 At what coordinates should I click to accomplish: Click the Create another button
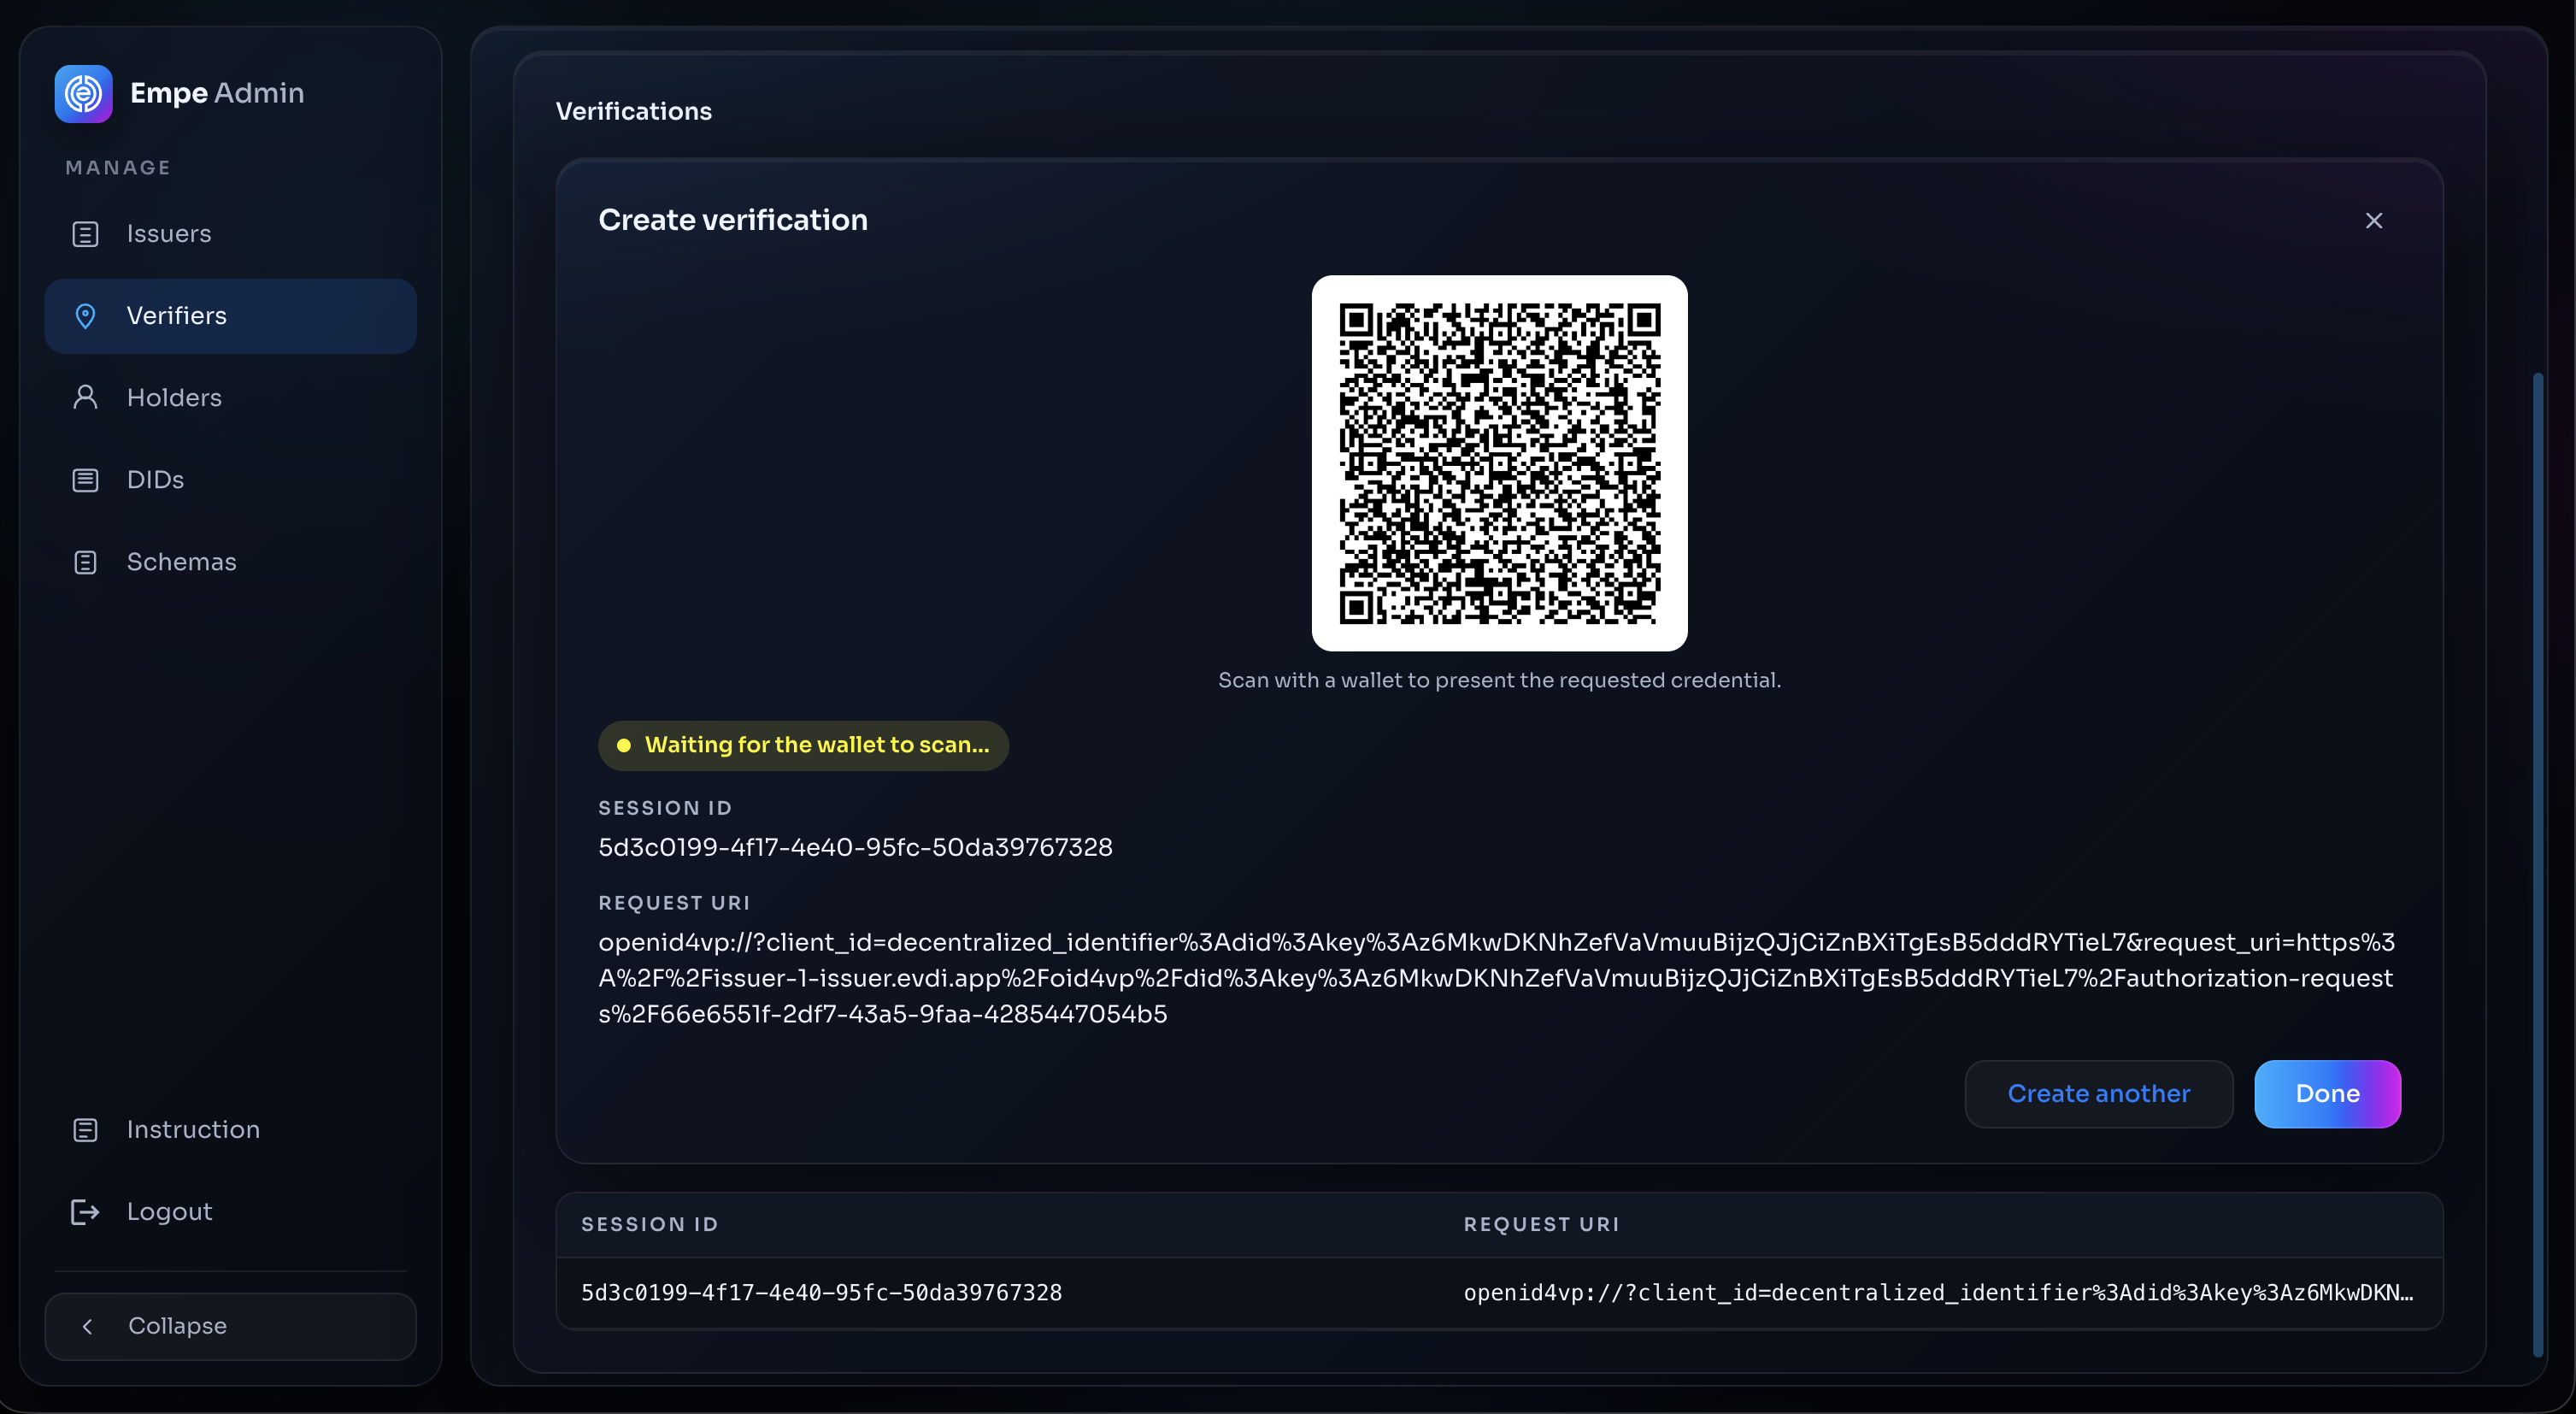pos(2098,1094)
